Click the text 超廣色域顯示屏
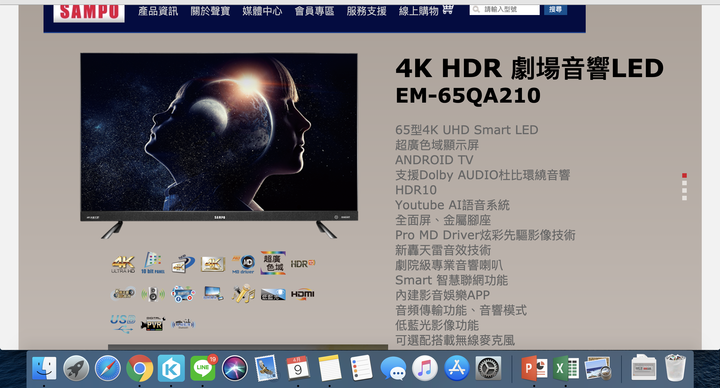 437,145
